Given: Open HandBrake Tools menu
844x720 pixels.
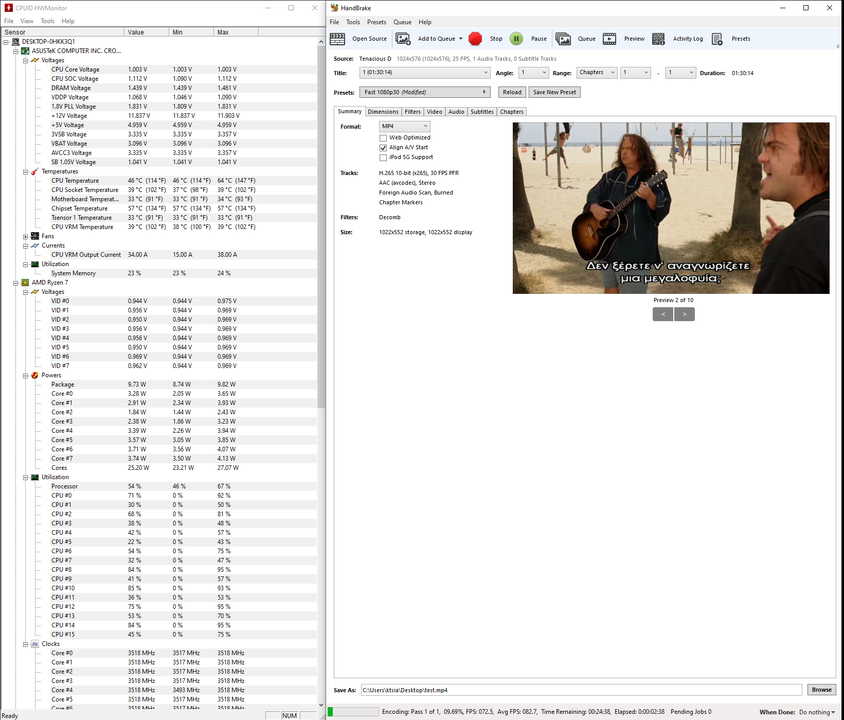Looking at the screenshot, I should tap(353, 22).
